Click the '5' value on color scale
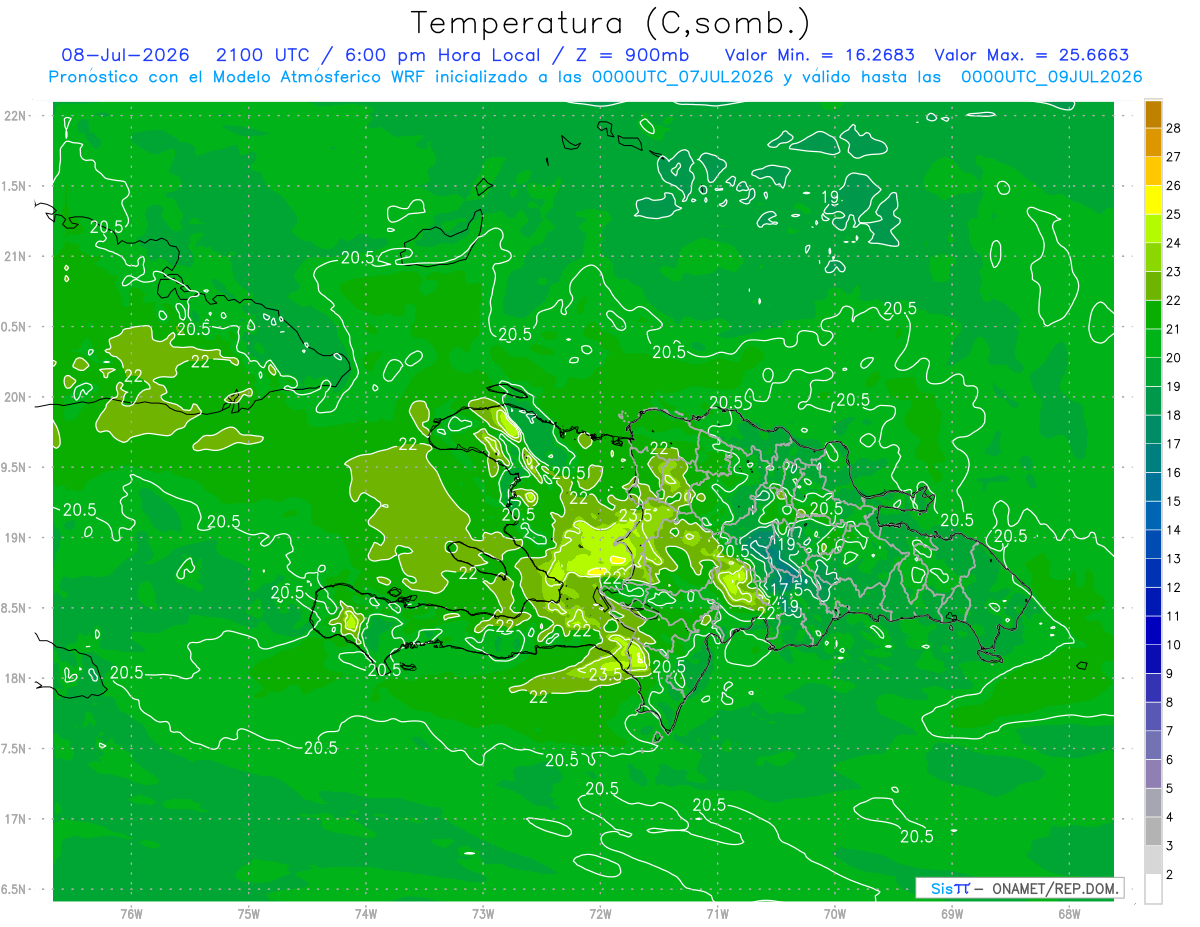The width and height of the screenshot is (1200, 927). [x=1170, y=789]
